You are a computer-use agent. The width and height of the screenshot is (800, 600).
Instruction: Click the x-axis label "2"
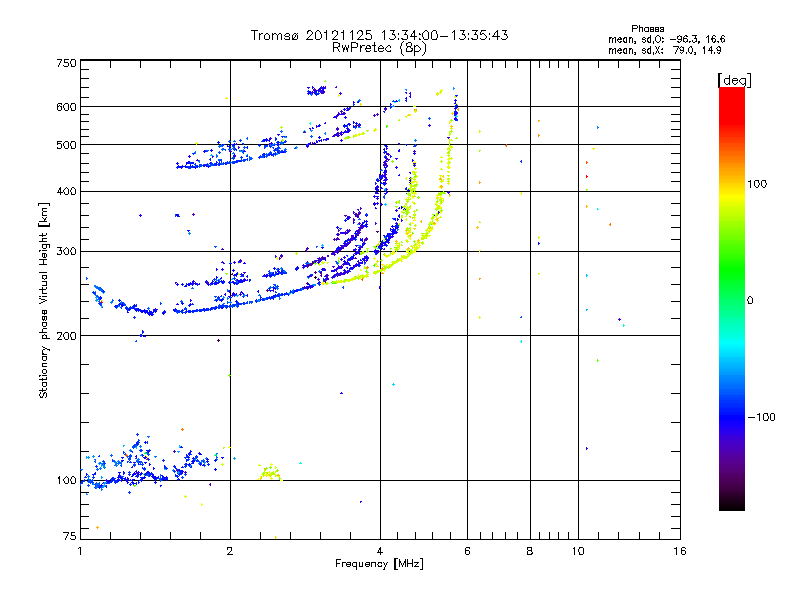[230, 551]
